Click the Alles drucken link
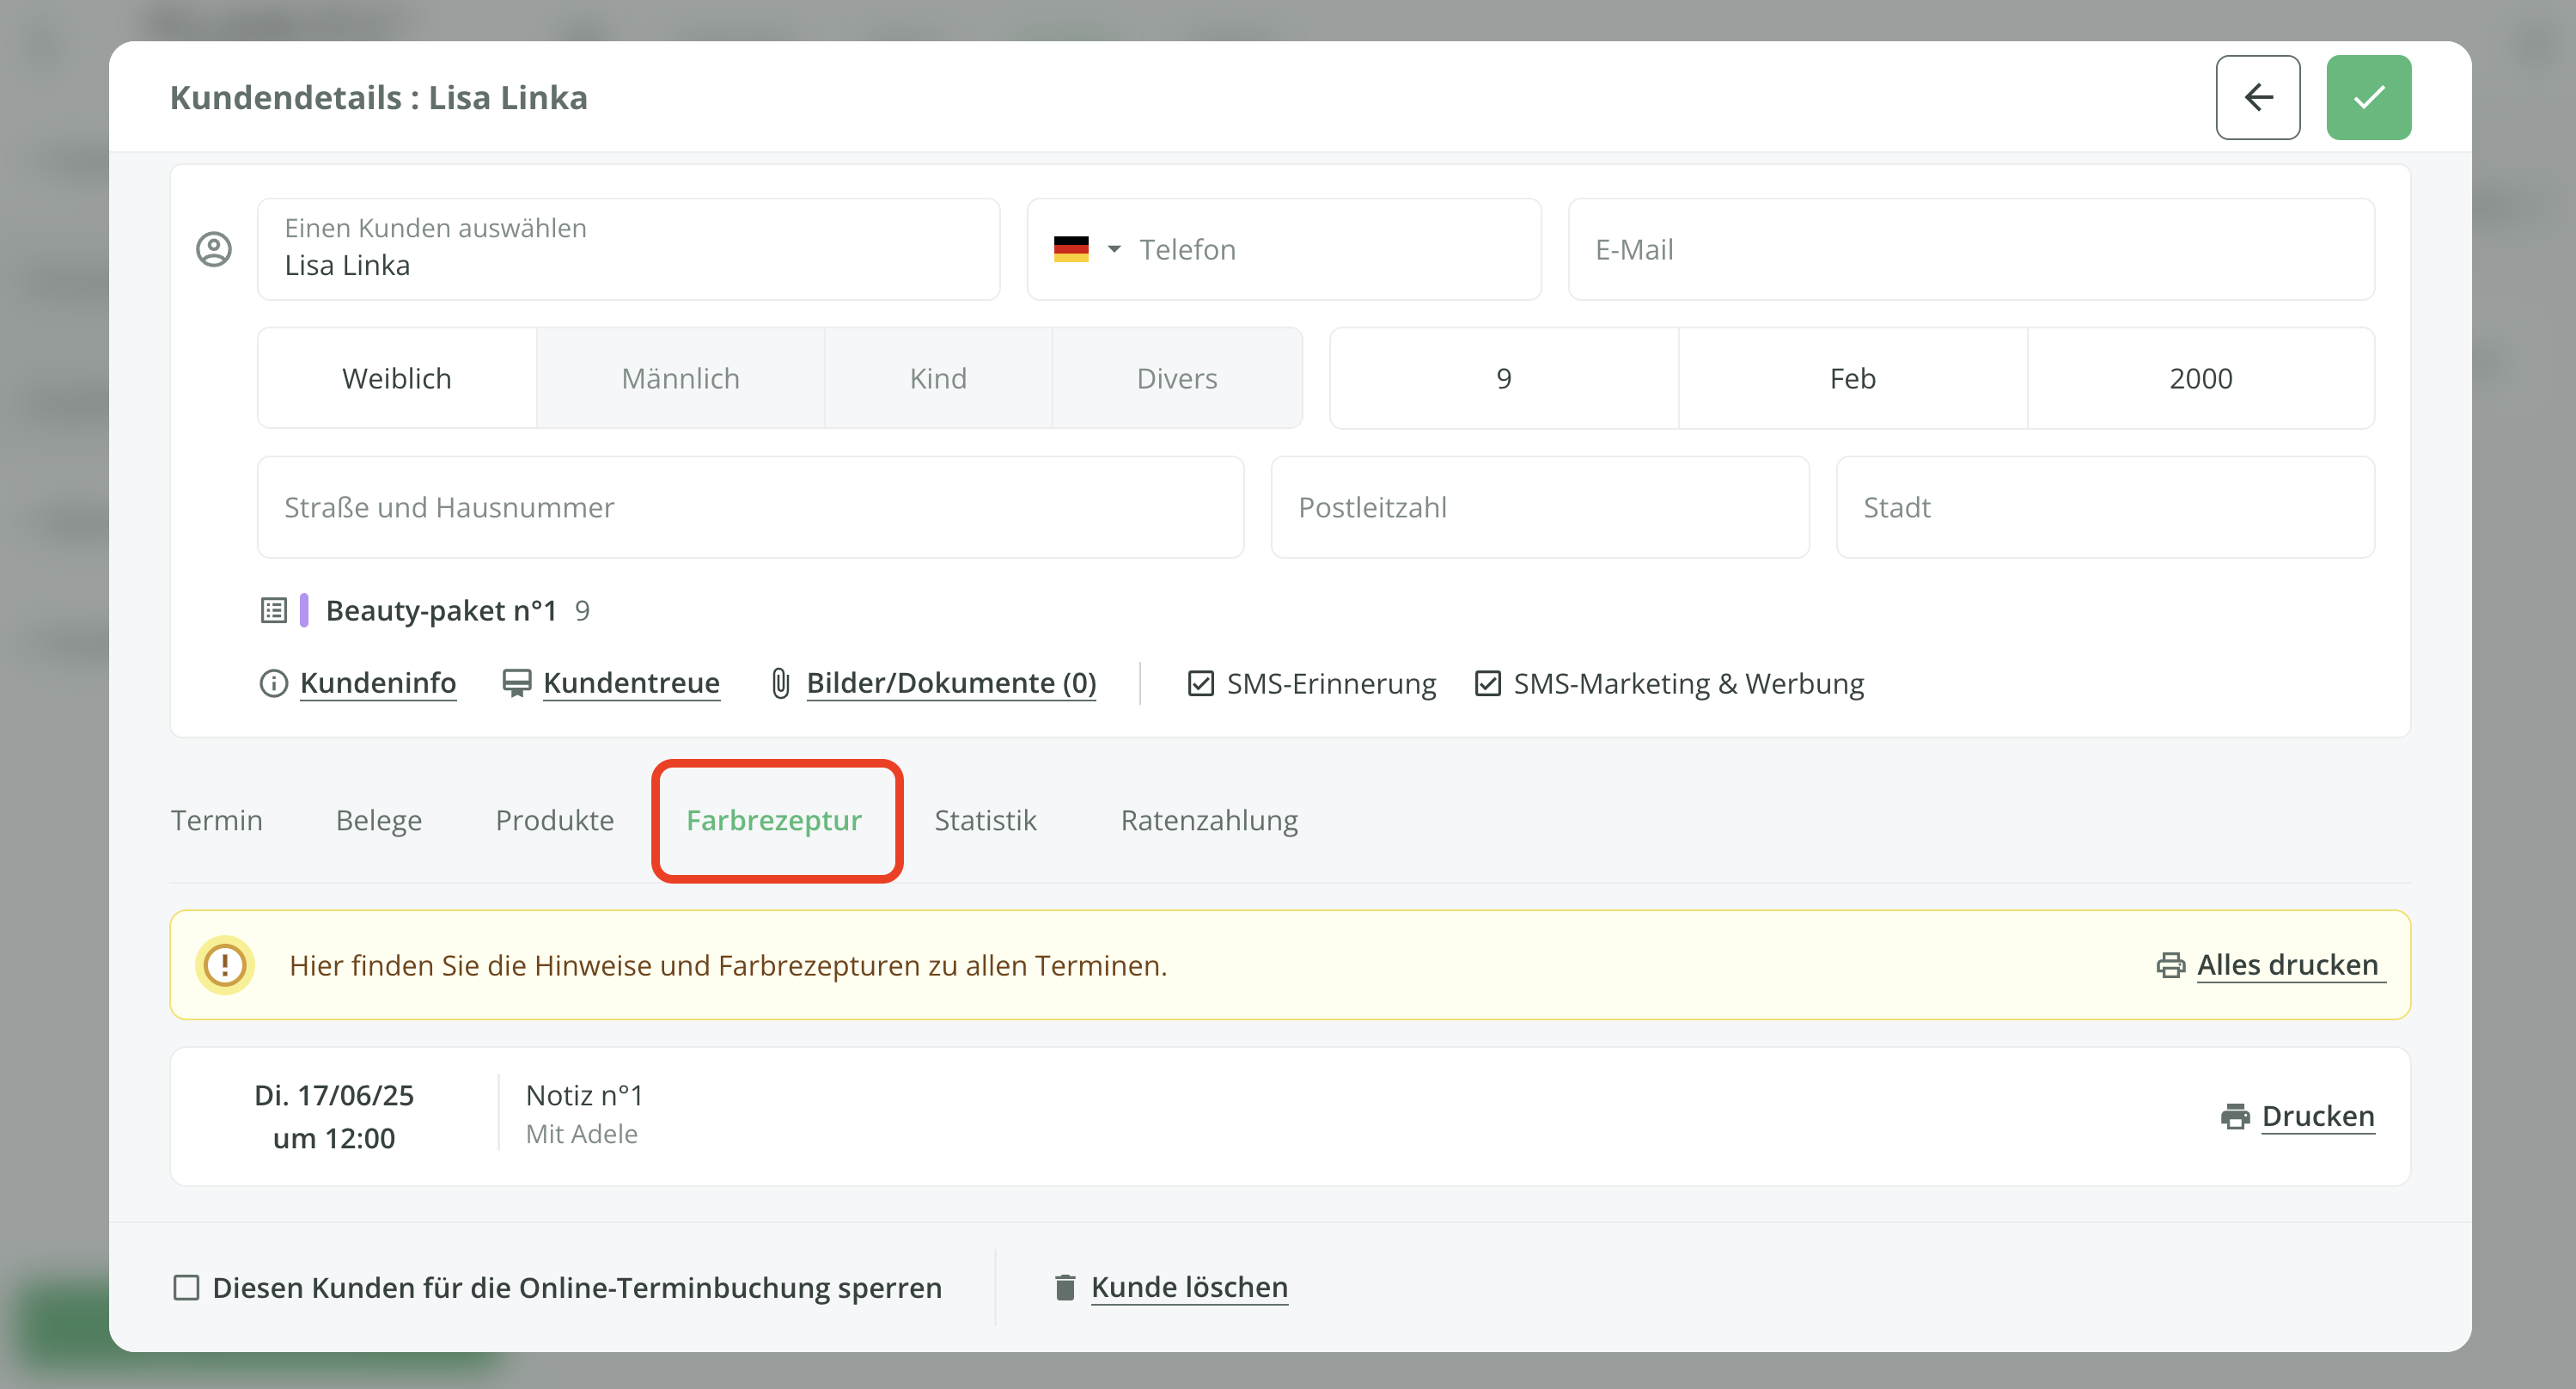The image size is (2576, 1389). [2286, 965]
